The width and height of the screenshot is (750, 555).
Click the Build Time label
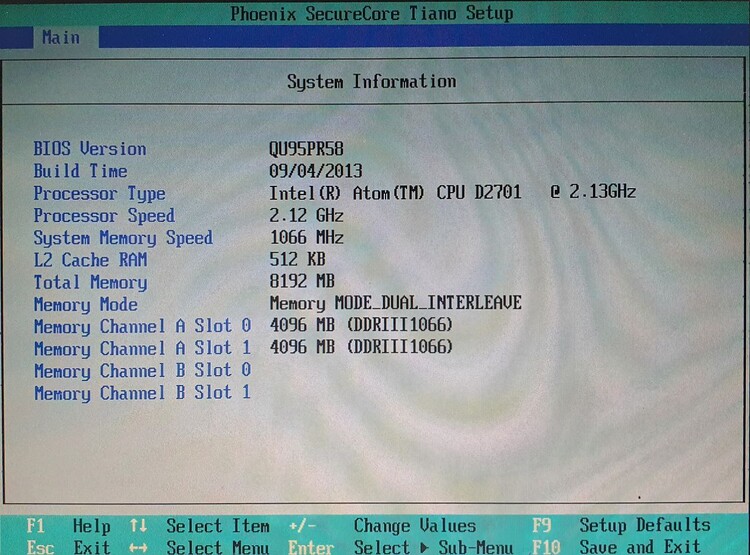click(x=80, y=171)
